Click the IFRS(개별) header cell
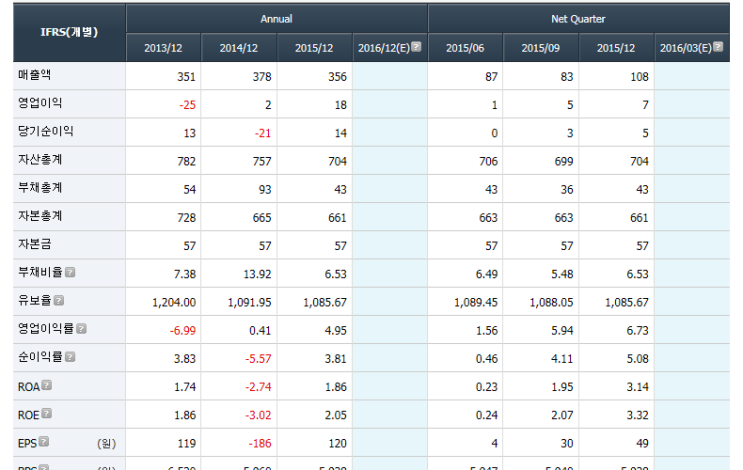This screenshot has height=470, width=743. [69, 32]
